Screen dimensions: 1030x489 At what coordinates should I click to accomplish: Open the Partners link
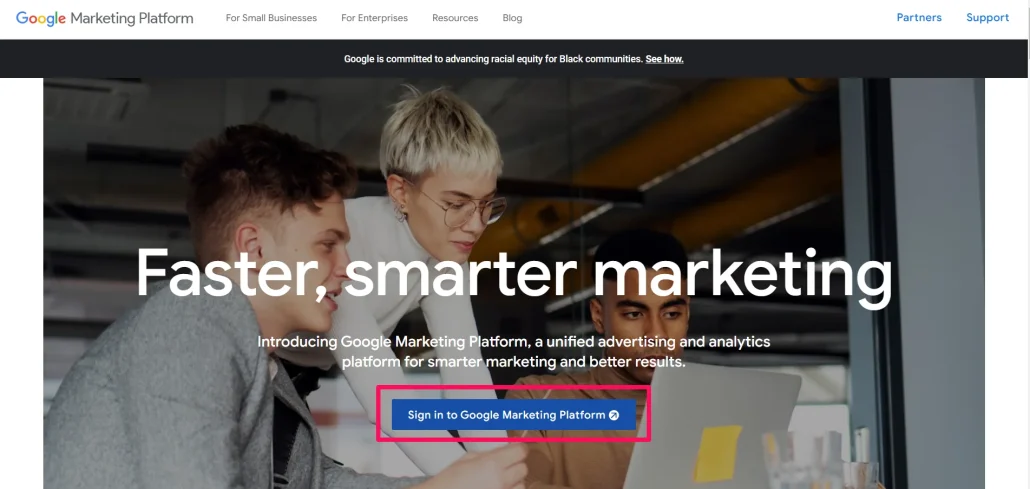point(919,18)
